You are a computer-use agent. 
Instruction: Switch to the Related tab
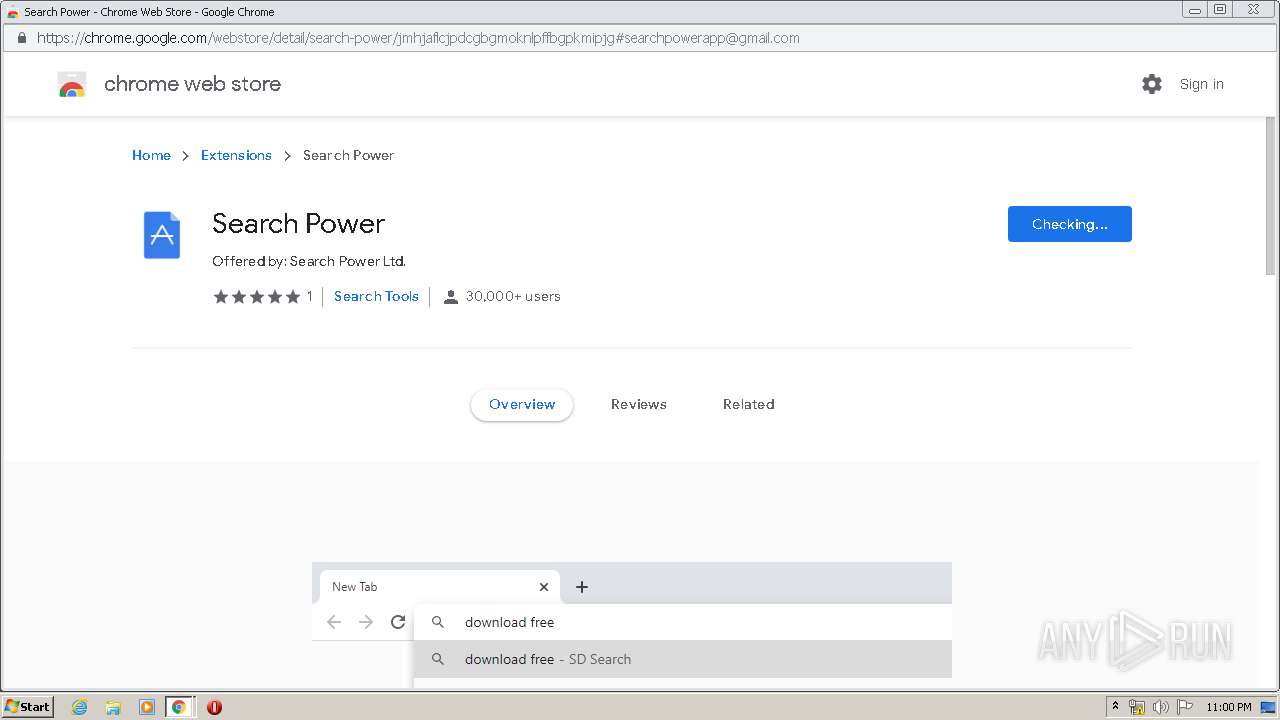tap(749, 404)
